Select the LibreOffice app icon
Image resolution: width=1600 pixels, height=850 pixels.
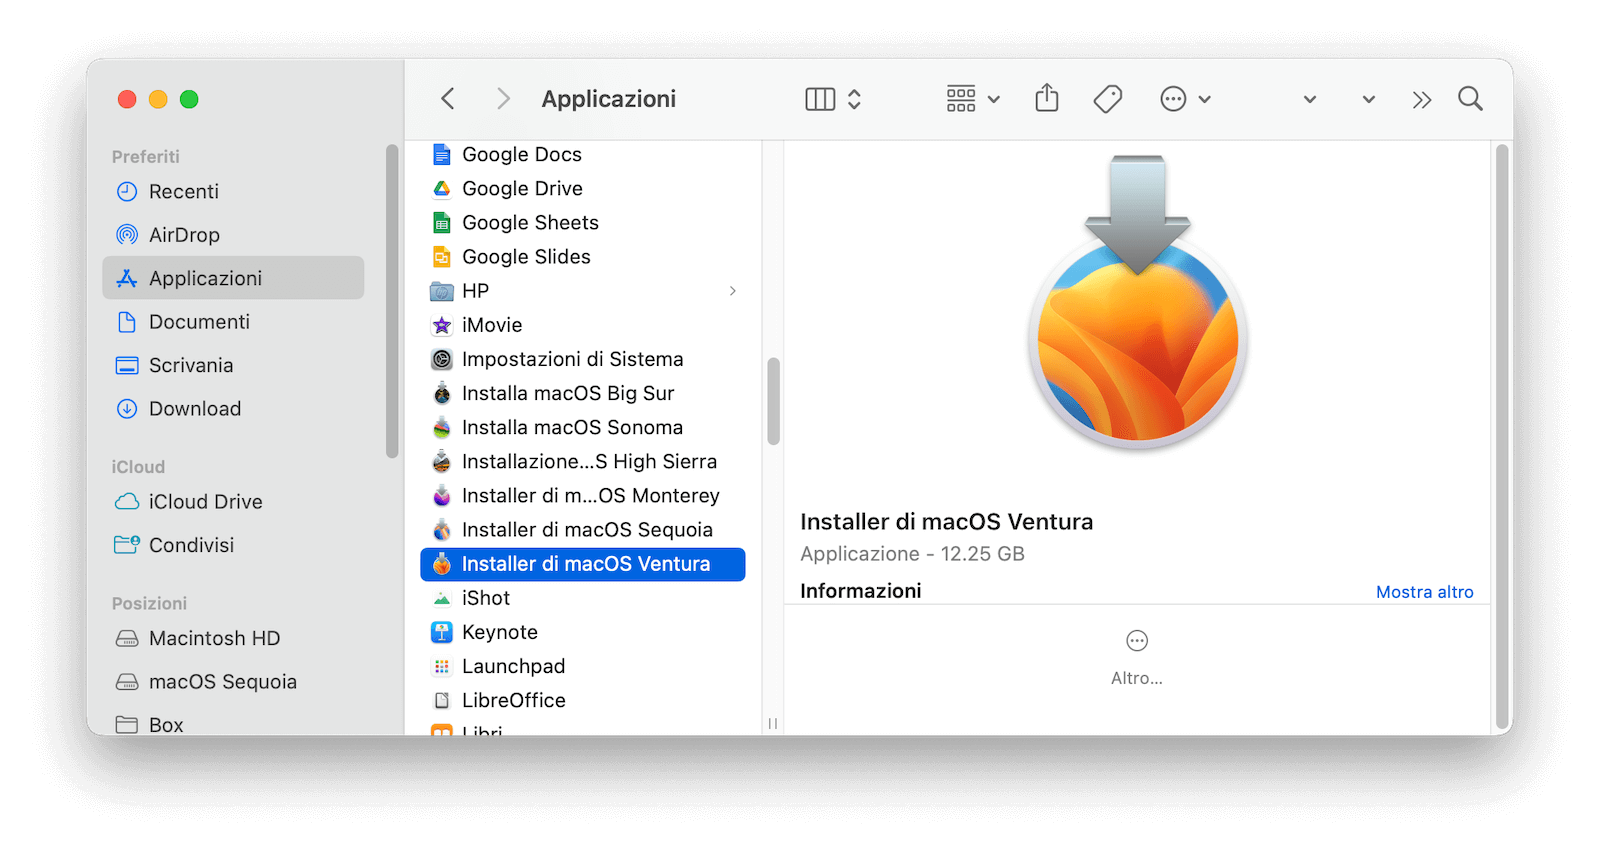[x=442, y=700]
